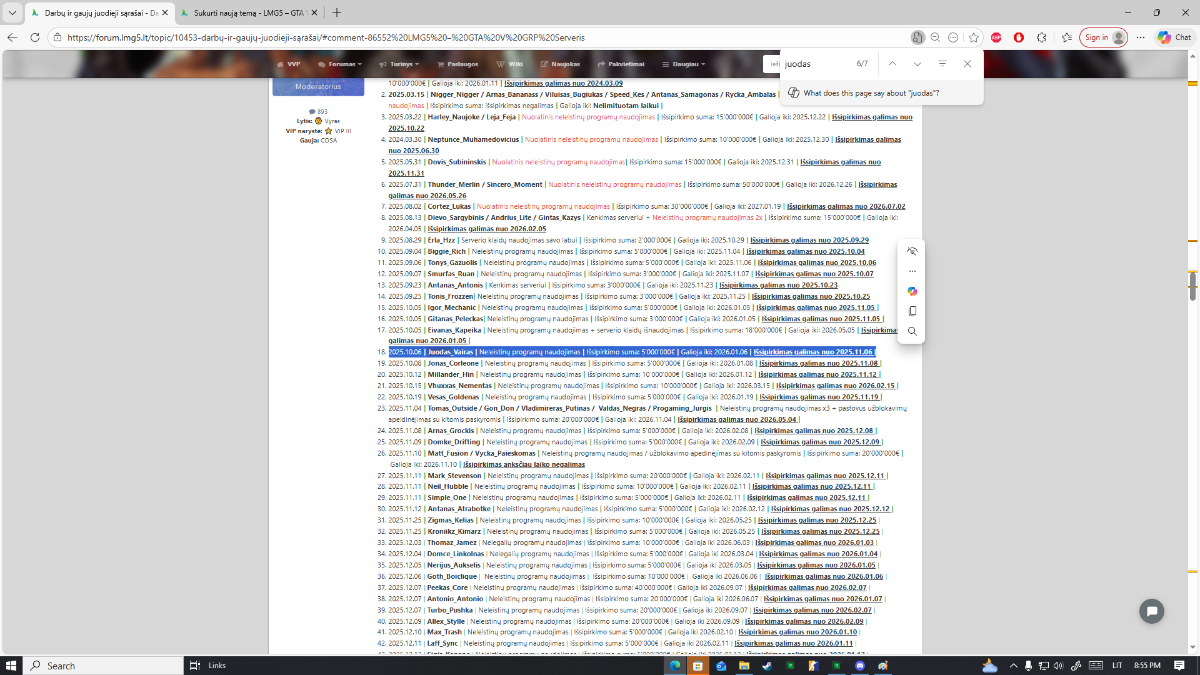The image size is (1200, 675).
Task: Open find filter options icon
Action: point(942,63)
